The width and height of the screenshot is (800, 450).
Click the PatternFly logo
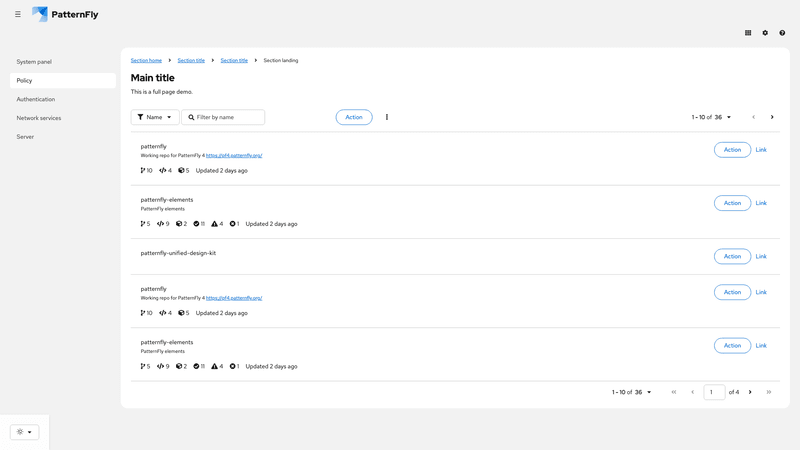tap(65, 14)
